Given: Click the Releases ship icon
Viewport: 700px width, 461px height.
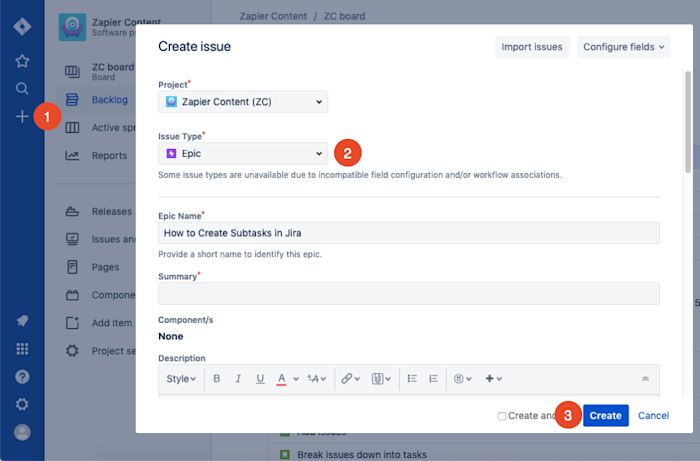Looking at the screenshot, I should (x=72, y=212).
